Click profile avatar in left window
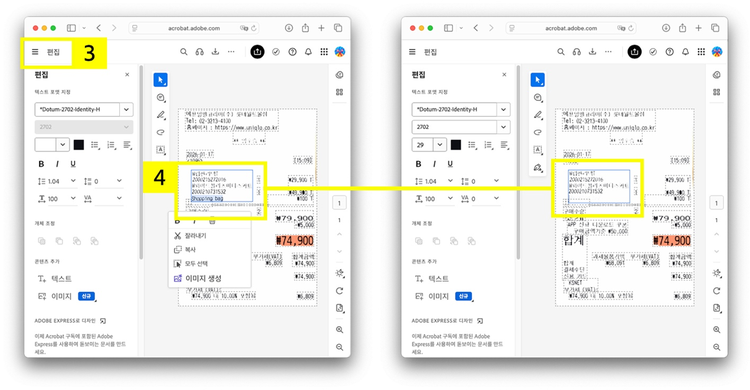Screen dimensions: 750x390 tap(340, 52)
